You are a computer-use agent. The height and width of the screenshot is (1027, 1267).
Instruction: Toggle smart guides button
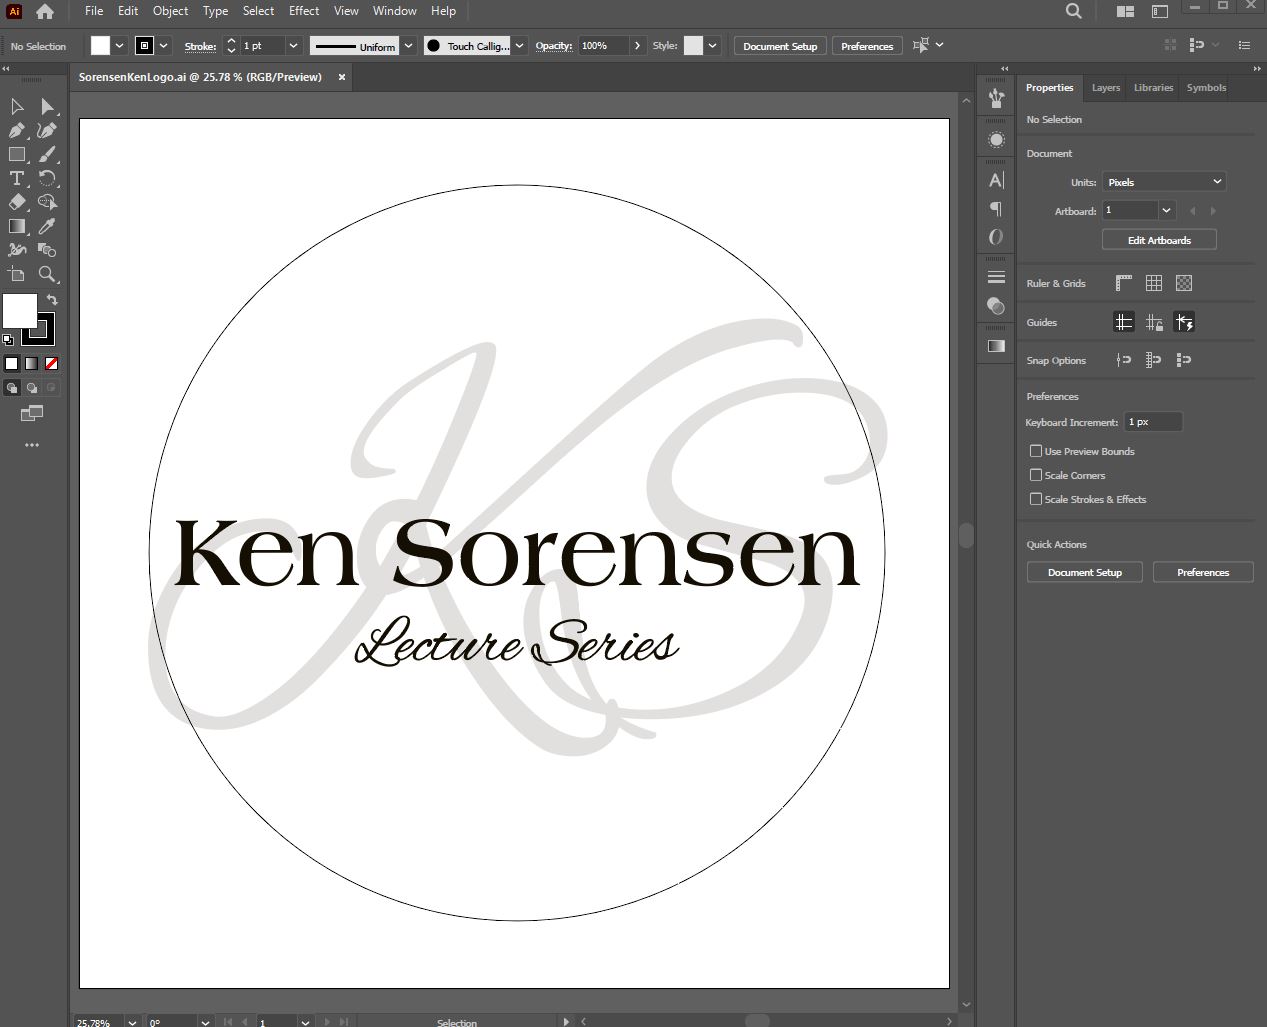(1184, 322)
